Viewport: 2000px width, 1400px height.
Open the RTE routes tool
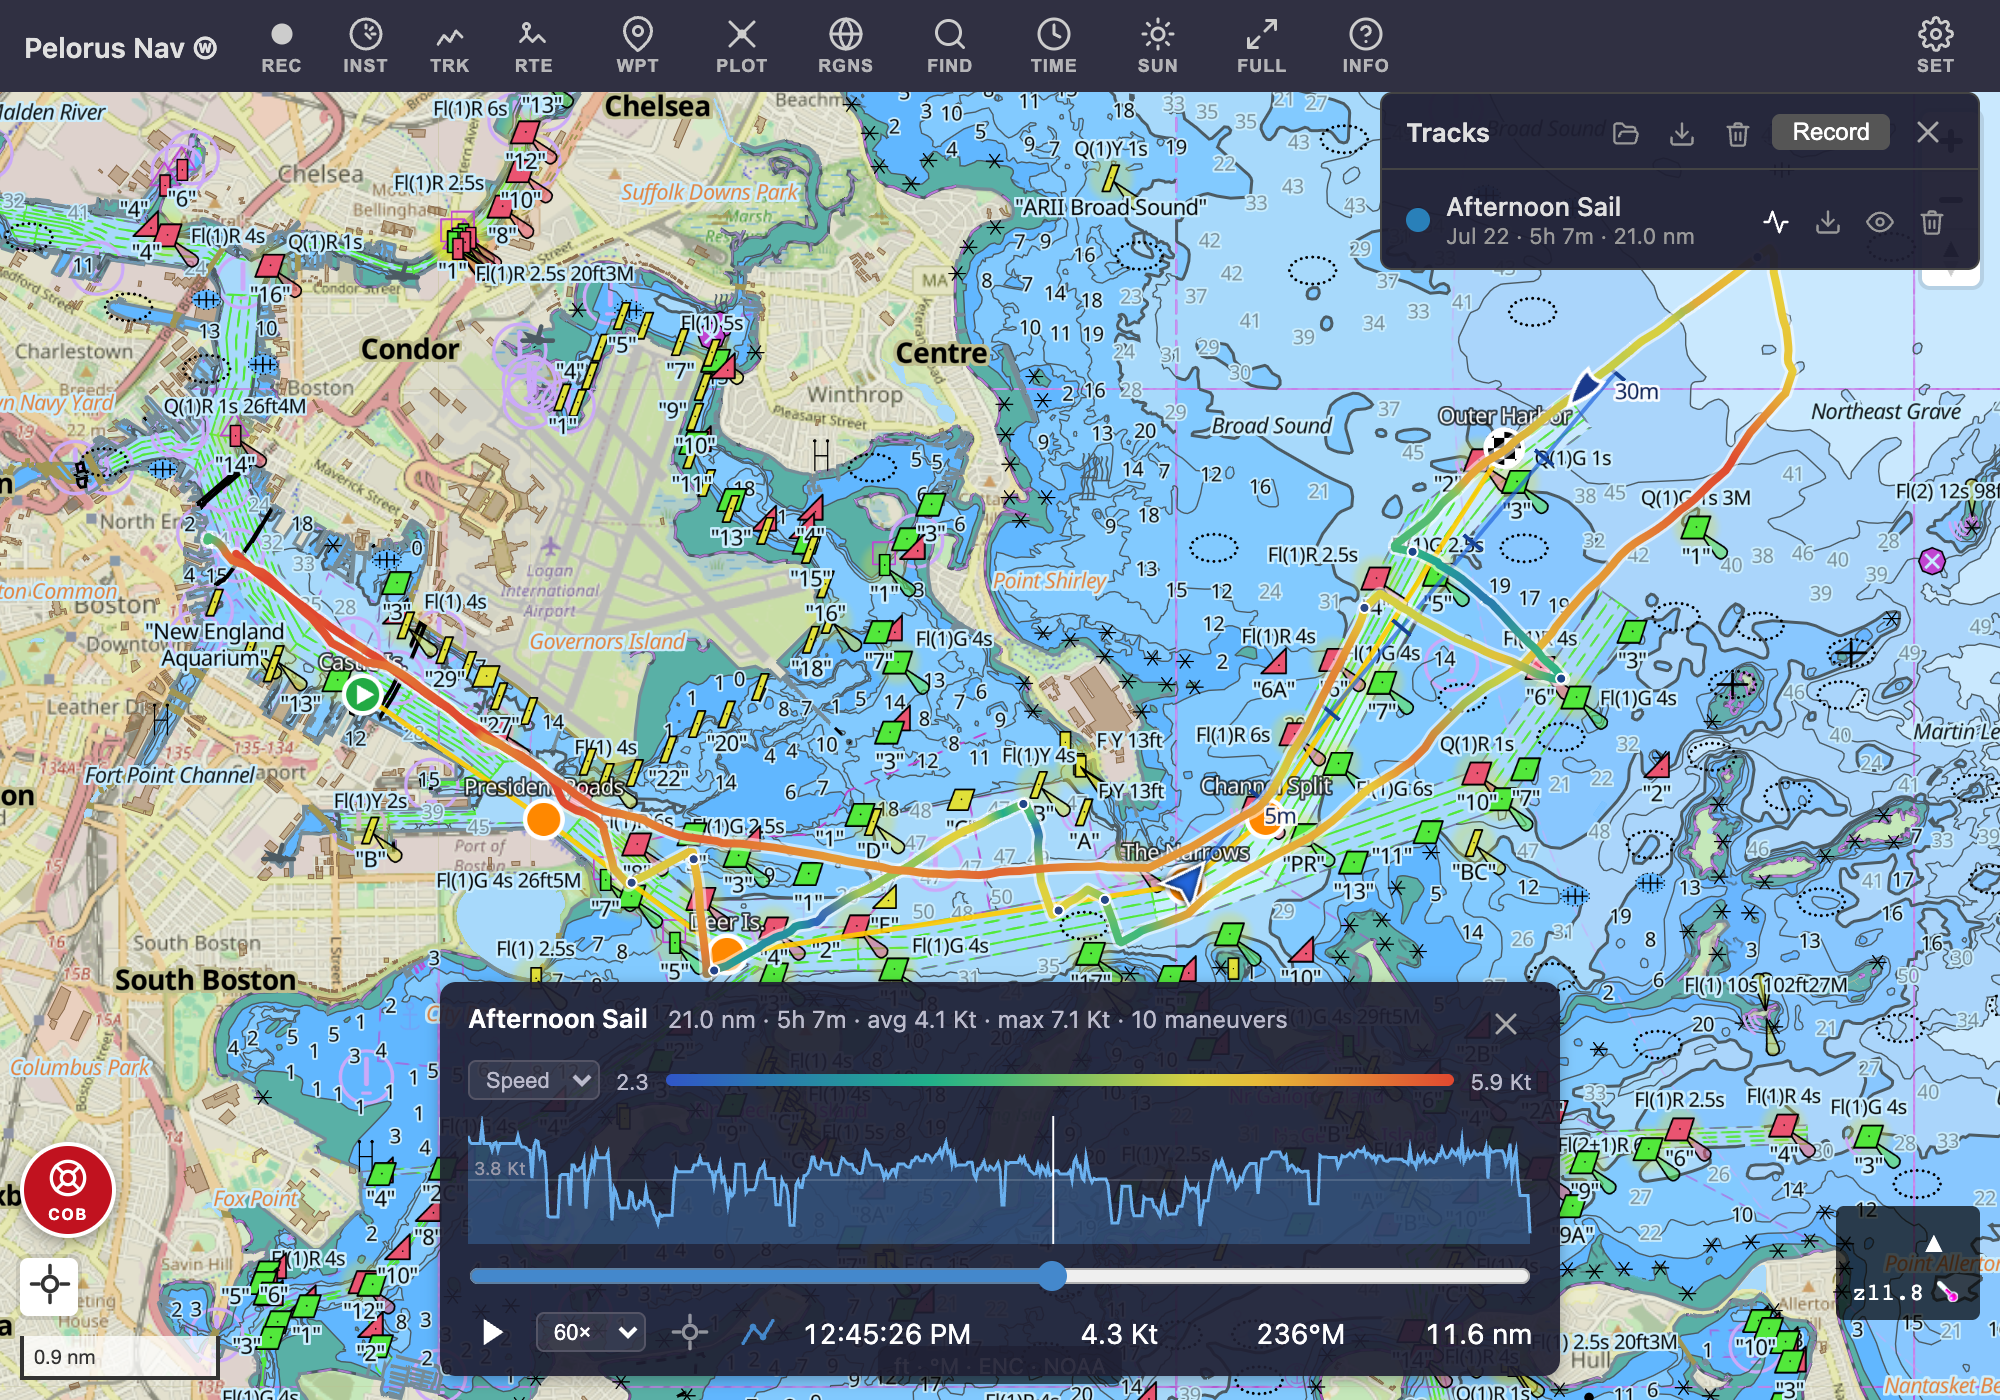533,47
